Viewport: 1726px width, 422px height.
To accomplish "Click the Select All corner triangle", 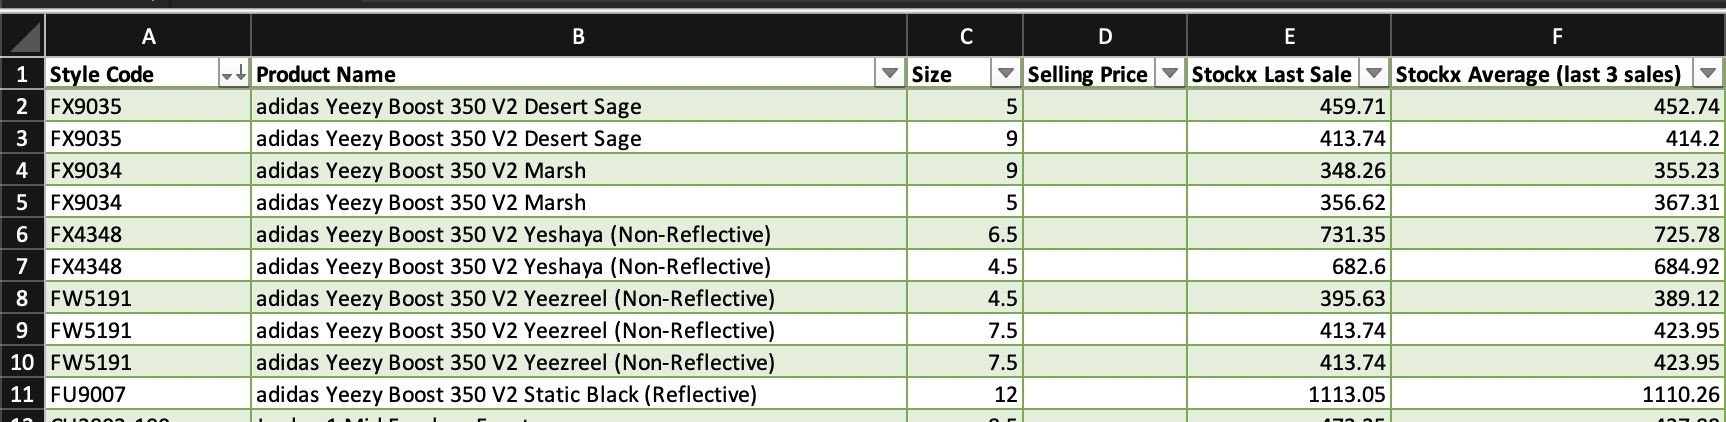I will [x=22, y=37].
